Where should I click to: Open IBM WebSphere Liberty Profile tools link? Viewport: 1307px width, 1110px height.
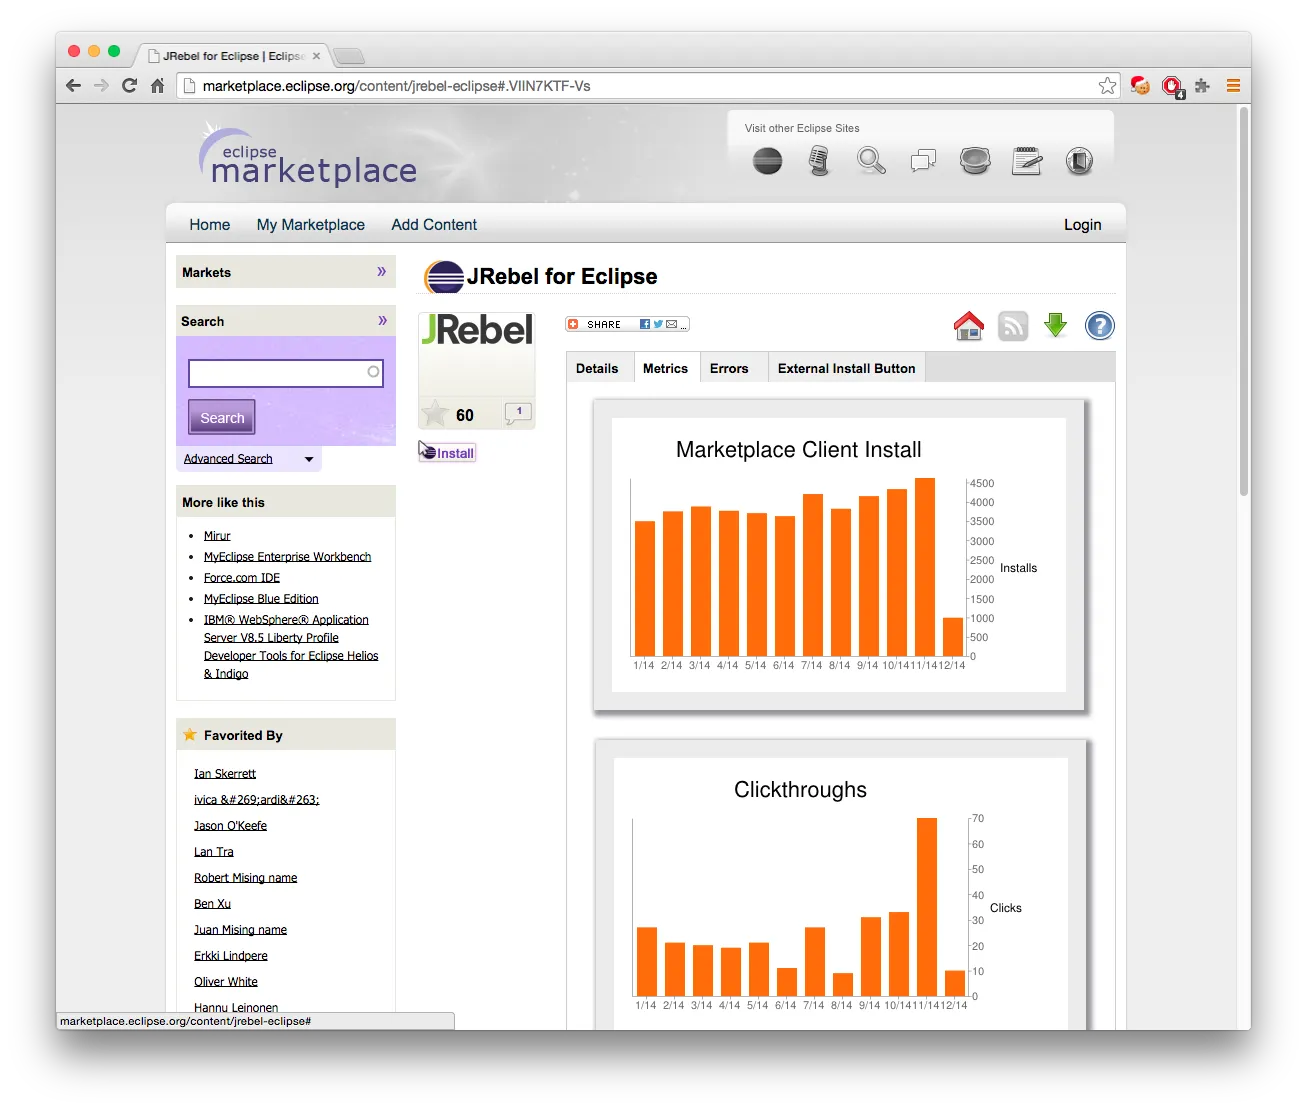(290, 647)
